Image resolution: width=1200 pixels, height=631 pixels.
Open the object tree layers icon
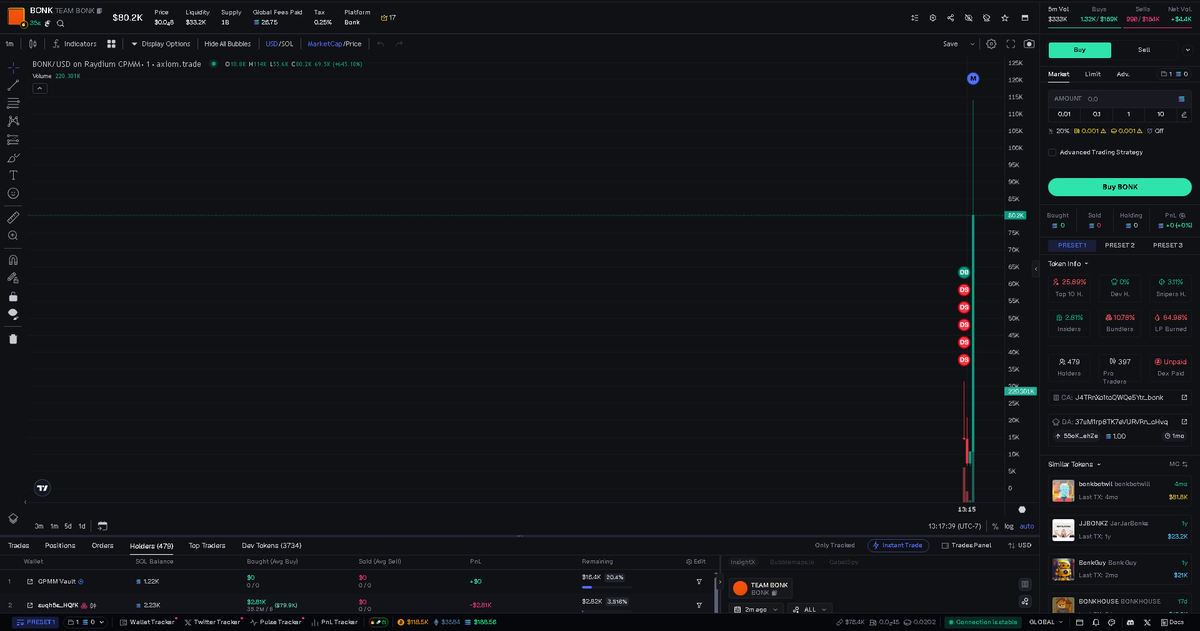13,518
